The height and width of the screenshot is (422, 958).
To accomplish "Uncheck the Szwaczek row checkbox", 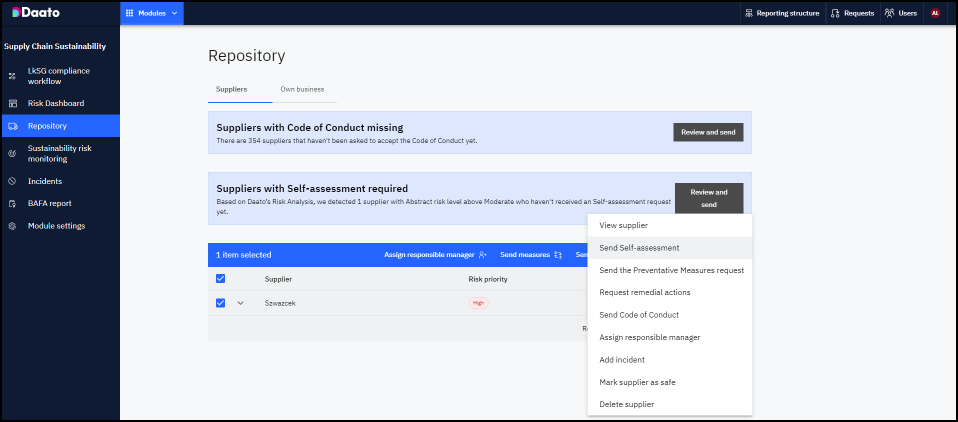I will pyautogui.click(x=221, y=303).
